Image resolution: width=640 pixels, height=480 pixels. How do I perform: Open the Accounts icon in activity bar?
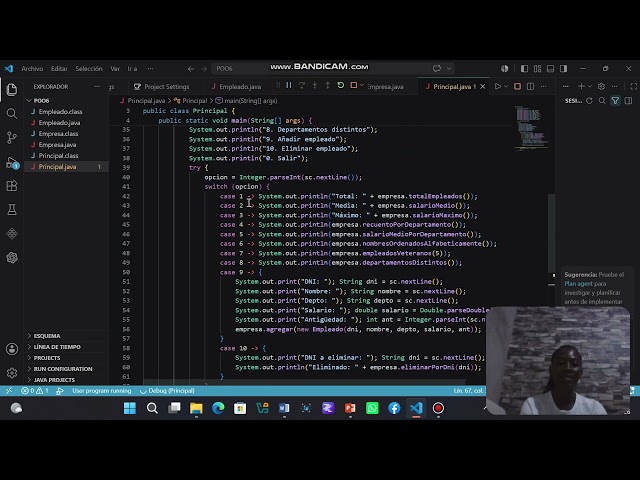pos(12,349)
